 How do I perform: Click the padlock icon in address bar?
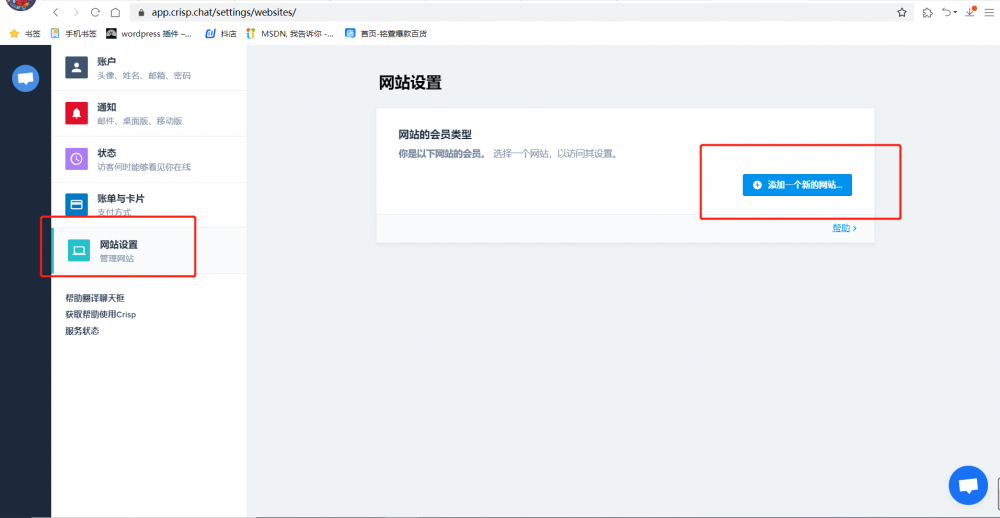(x=140, y=12)
